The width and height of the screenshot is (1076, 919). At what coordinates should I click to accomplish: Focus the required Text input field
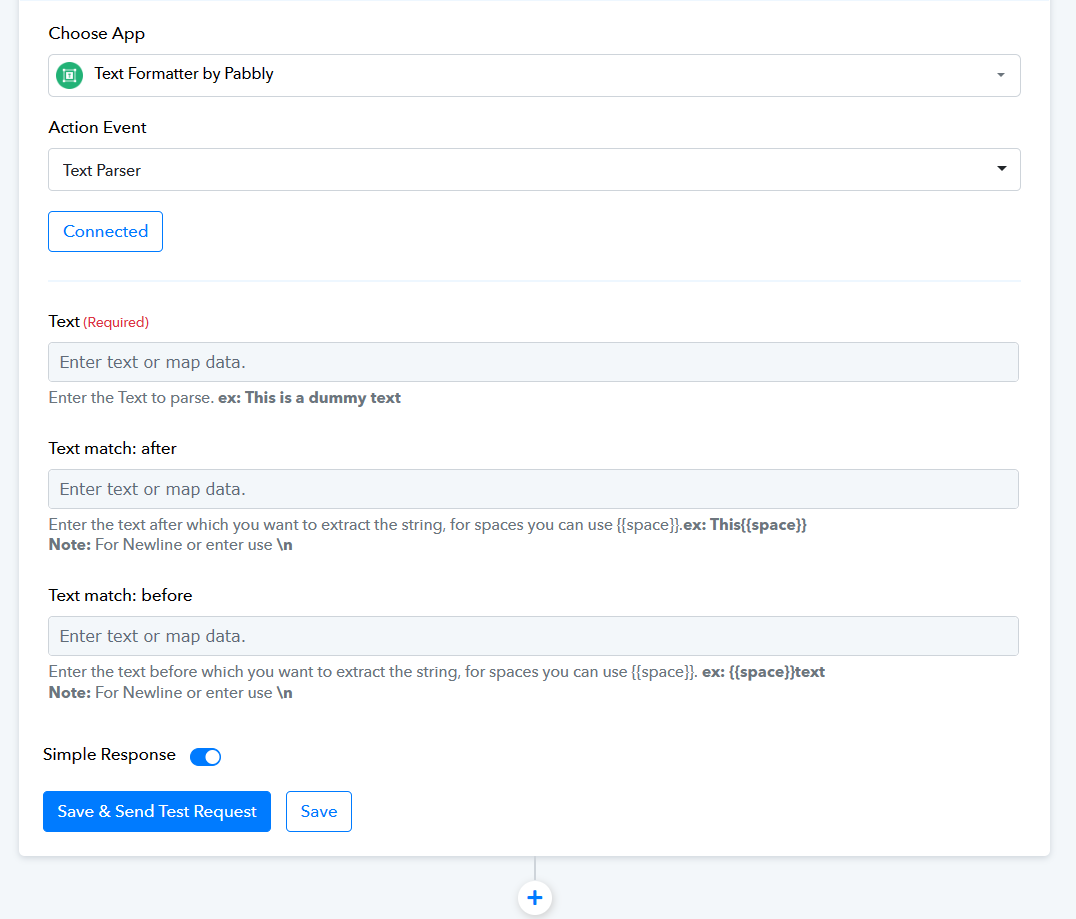(533, 362)
